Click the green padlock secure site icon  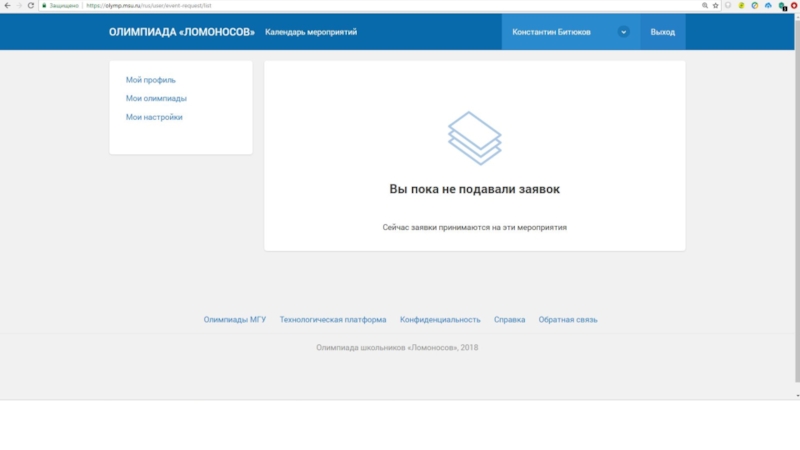(x=44, y=5)
